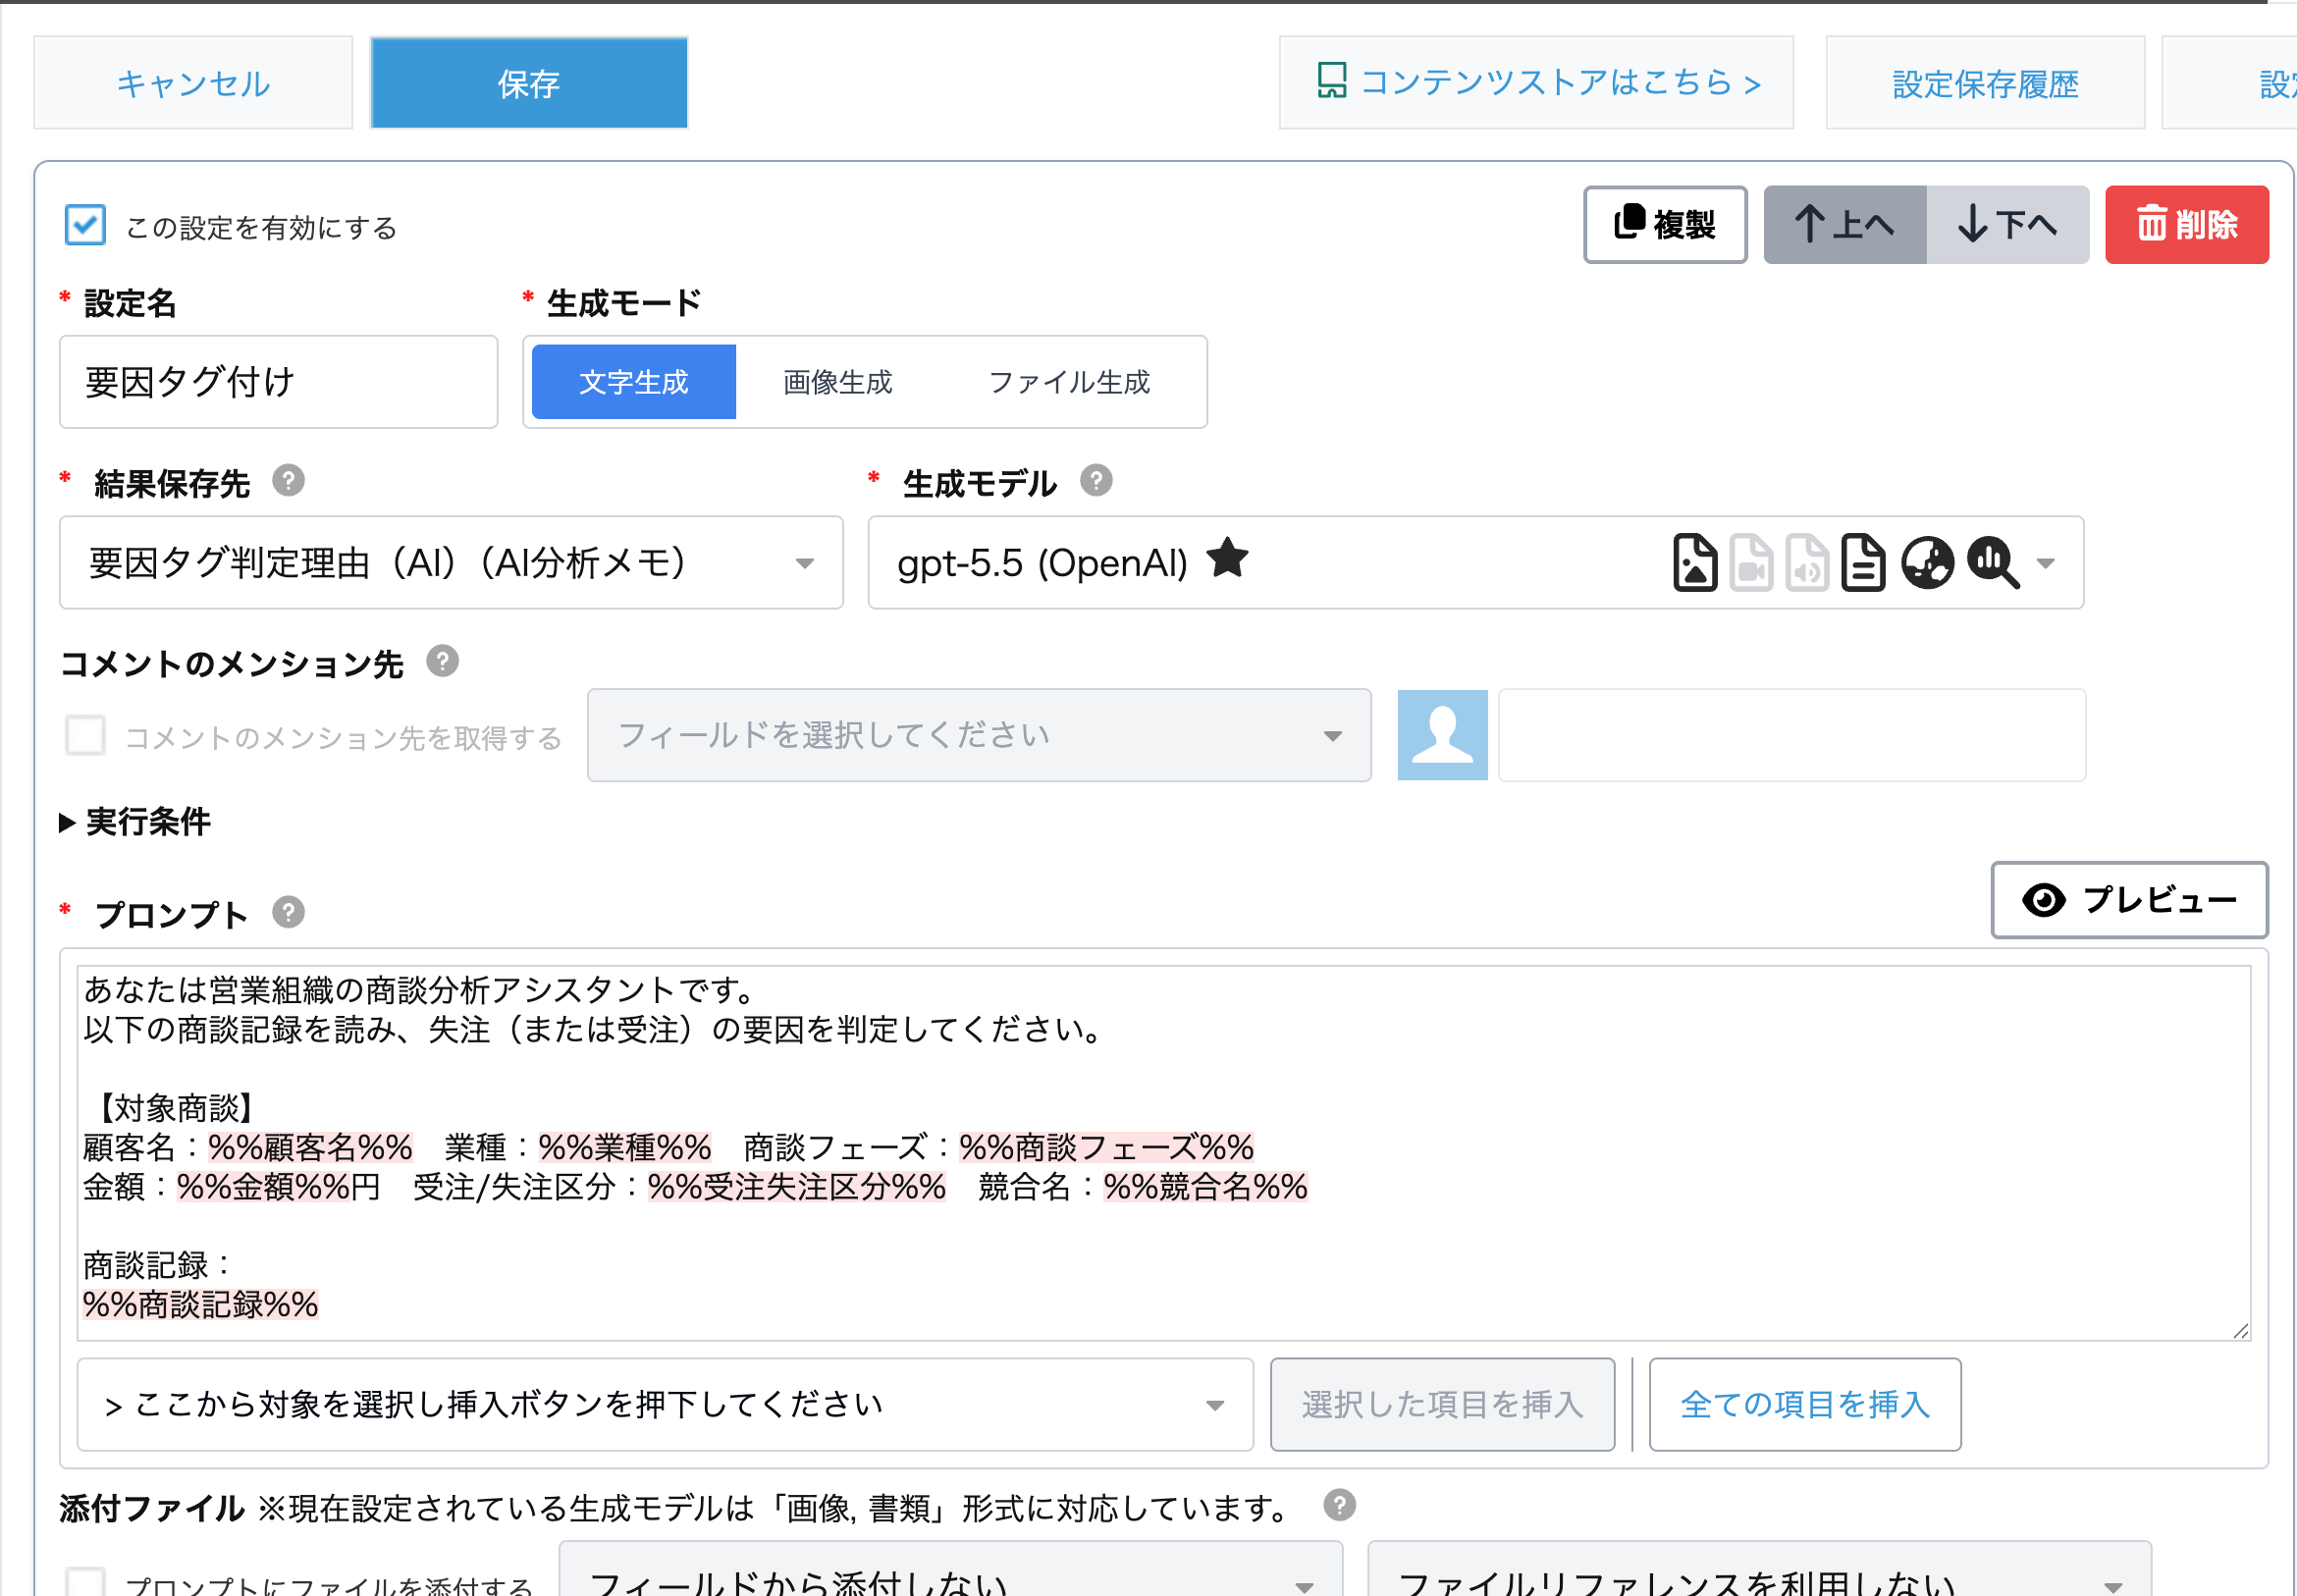
Task: Click data analysis magnifier icon
Action: click(x=1993, y=563)
